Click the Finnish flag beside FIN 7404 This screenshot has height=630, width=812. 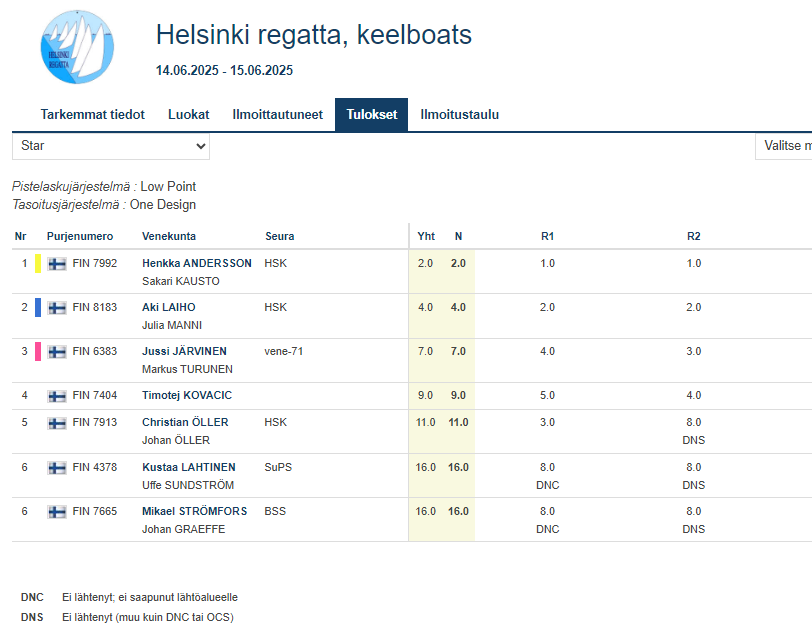(x=57, y=396)
